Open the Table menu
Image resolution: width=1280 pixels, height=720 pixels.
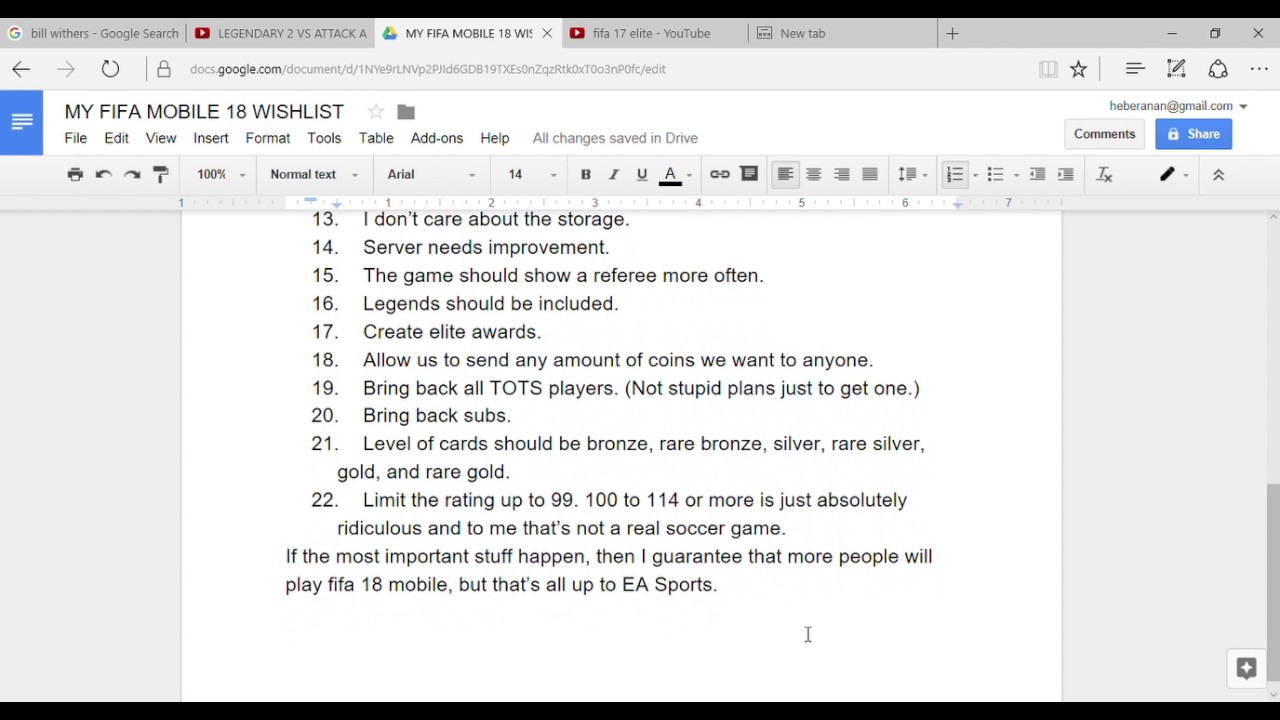376,138
